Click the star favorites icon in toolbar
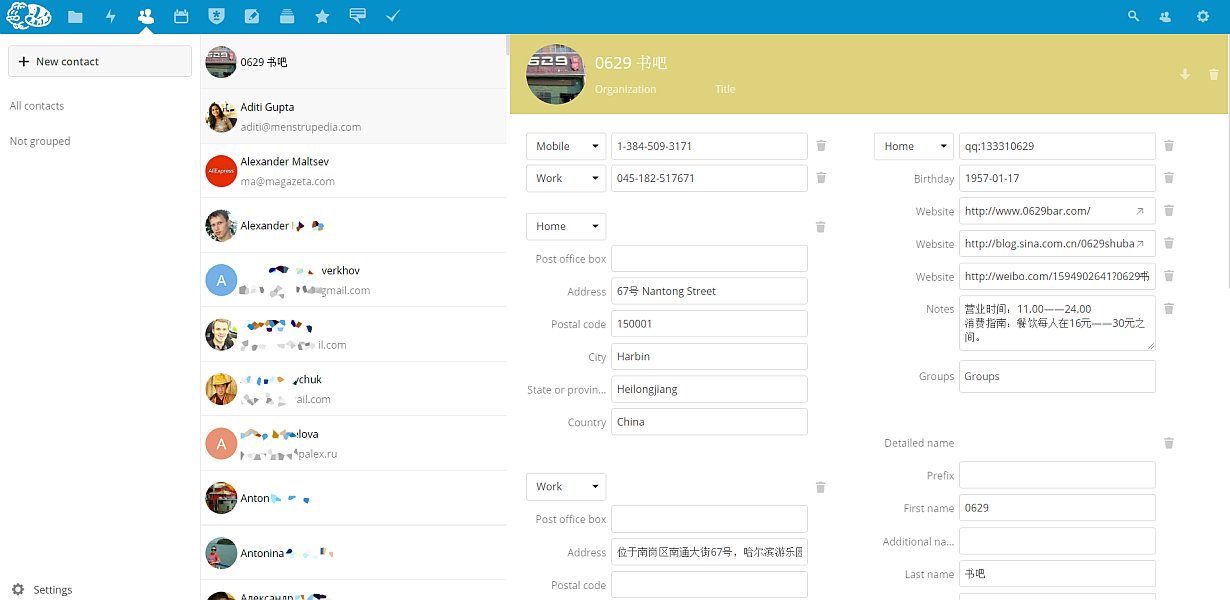Image resolution: width=1230 pixels, height=600 pixels. pyautogui.click(x=322, y=16)
